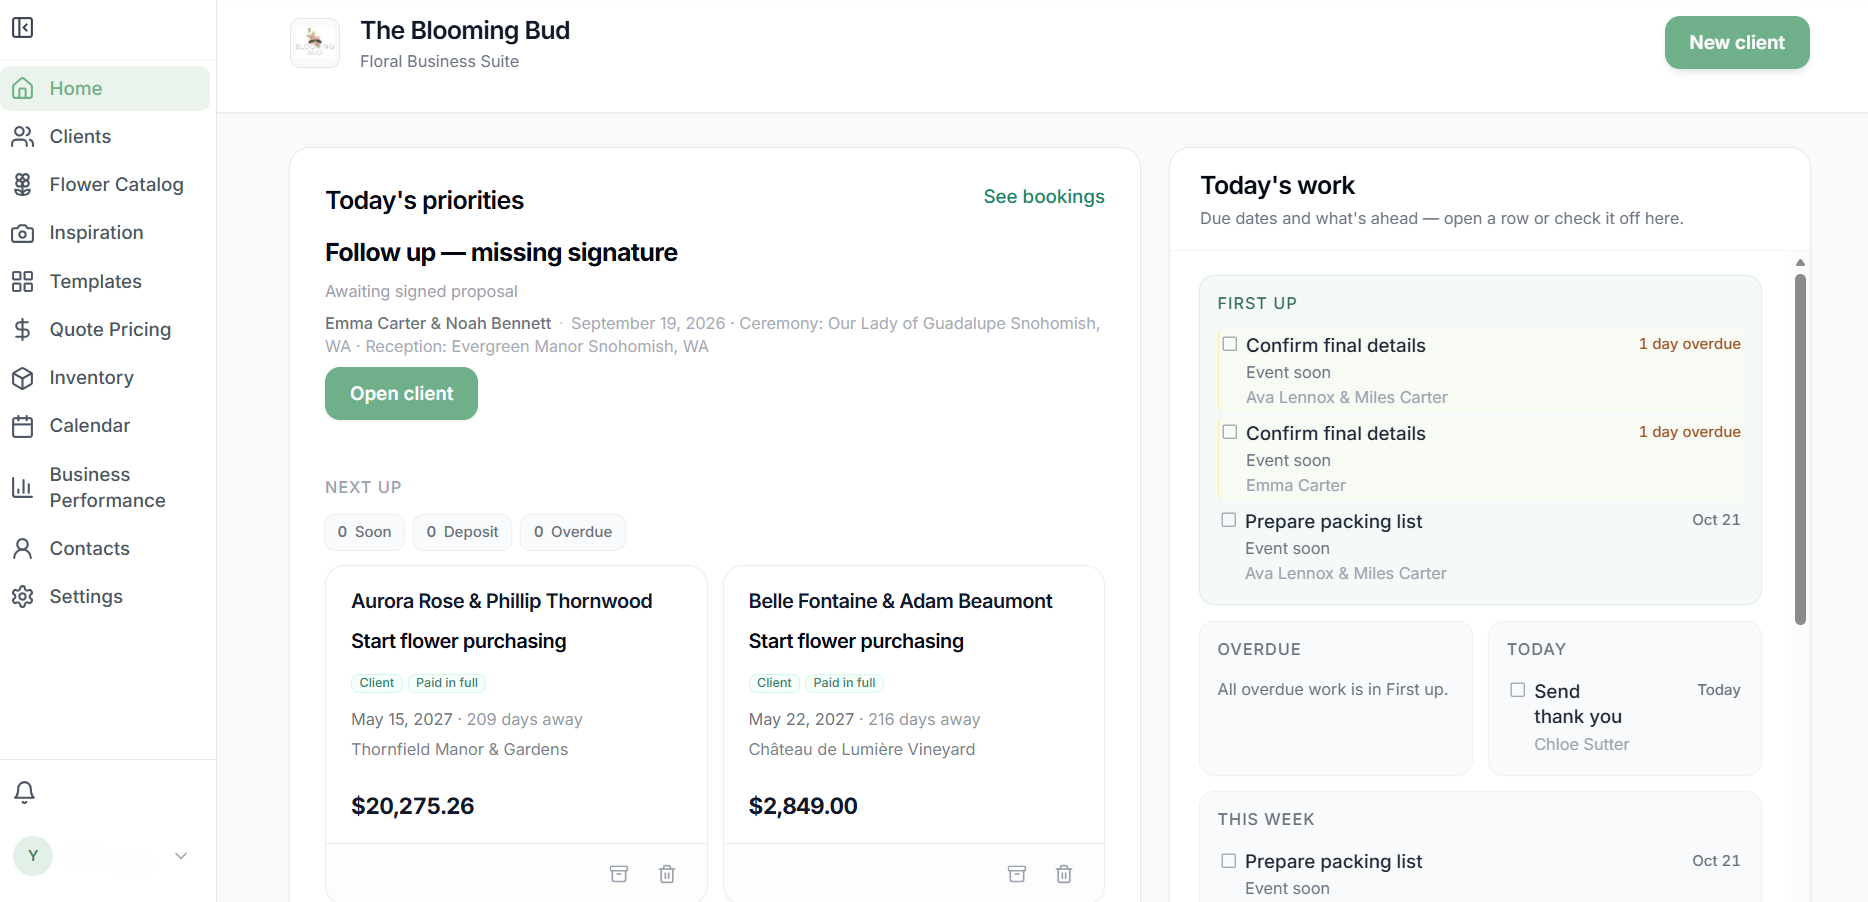Collapse the sidebar panel icon
The width and height of the screenshot is (1868, 902).
coord(22,27)
